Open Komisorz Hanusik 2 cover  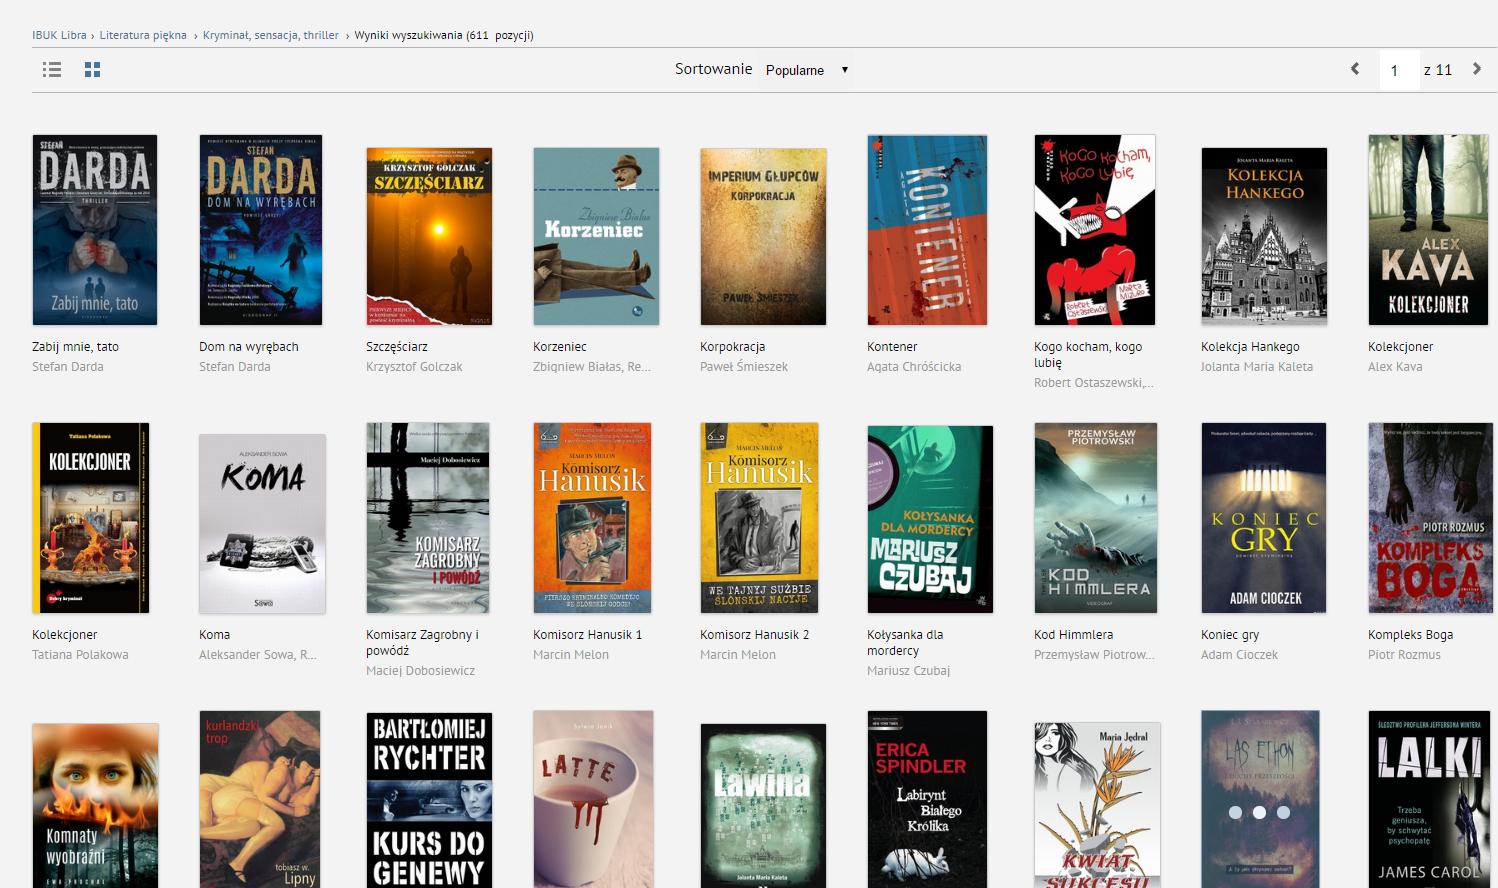759,518
